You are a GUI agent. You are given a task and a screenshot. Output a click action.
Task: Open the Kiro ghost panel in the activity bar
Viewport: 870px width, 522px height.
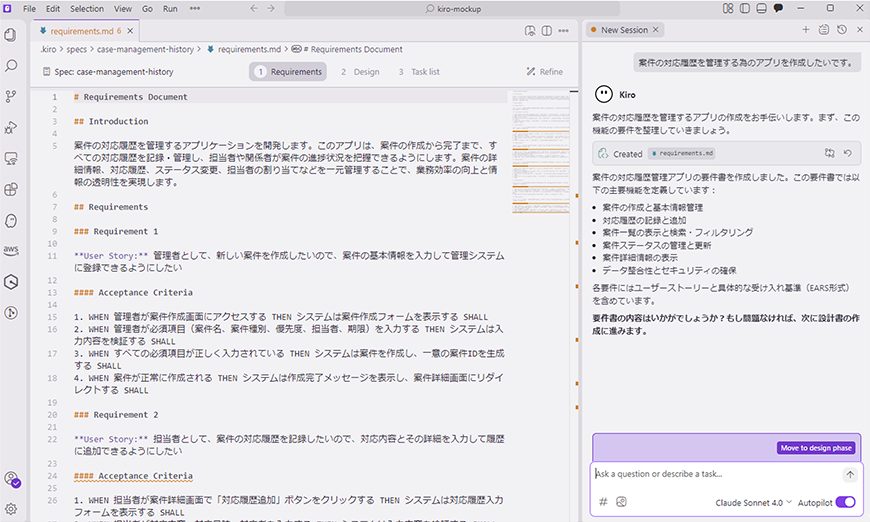[11, 220]
